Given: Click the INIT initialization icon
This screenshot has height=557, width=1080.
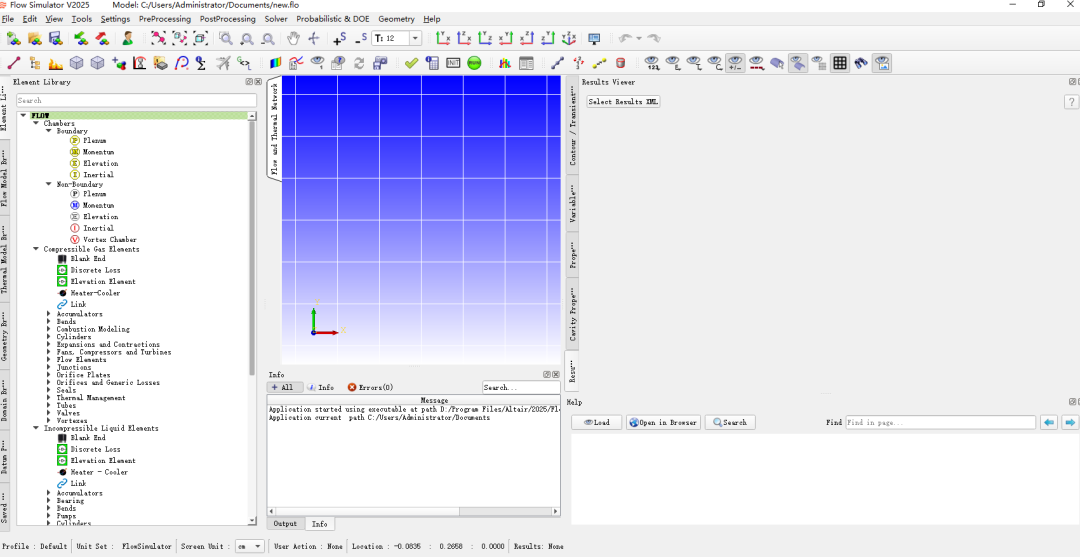Looking at the screenshot, I should 453,63.
